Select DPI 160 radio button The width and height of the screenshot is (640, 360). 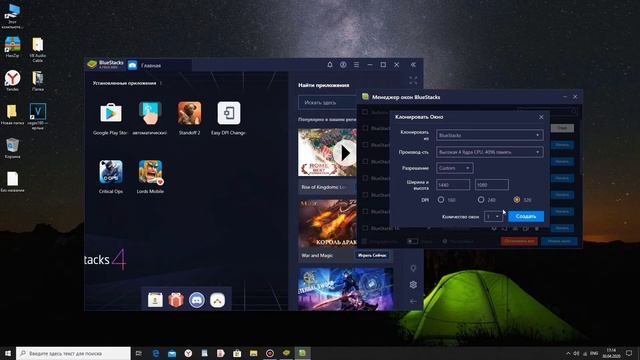[x=441, y=200]
